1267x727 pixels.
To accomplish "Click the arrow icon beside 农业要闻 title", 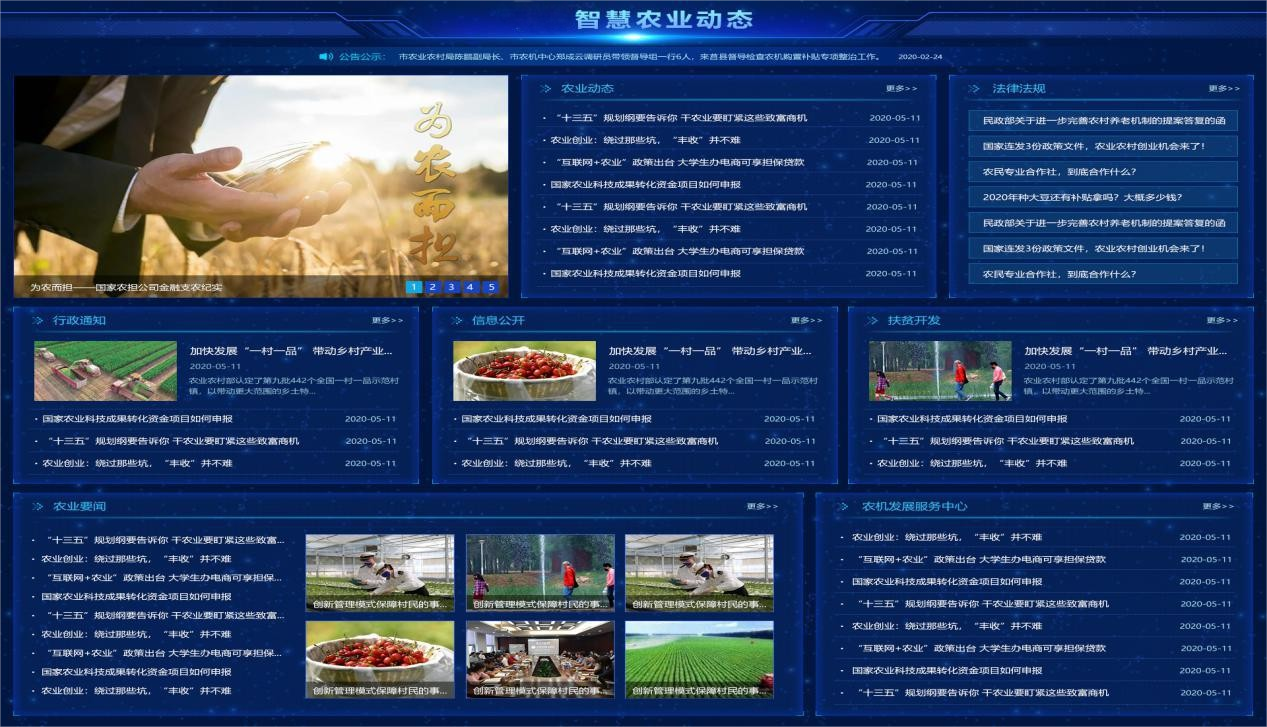I will pos(37,507).
